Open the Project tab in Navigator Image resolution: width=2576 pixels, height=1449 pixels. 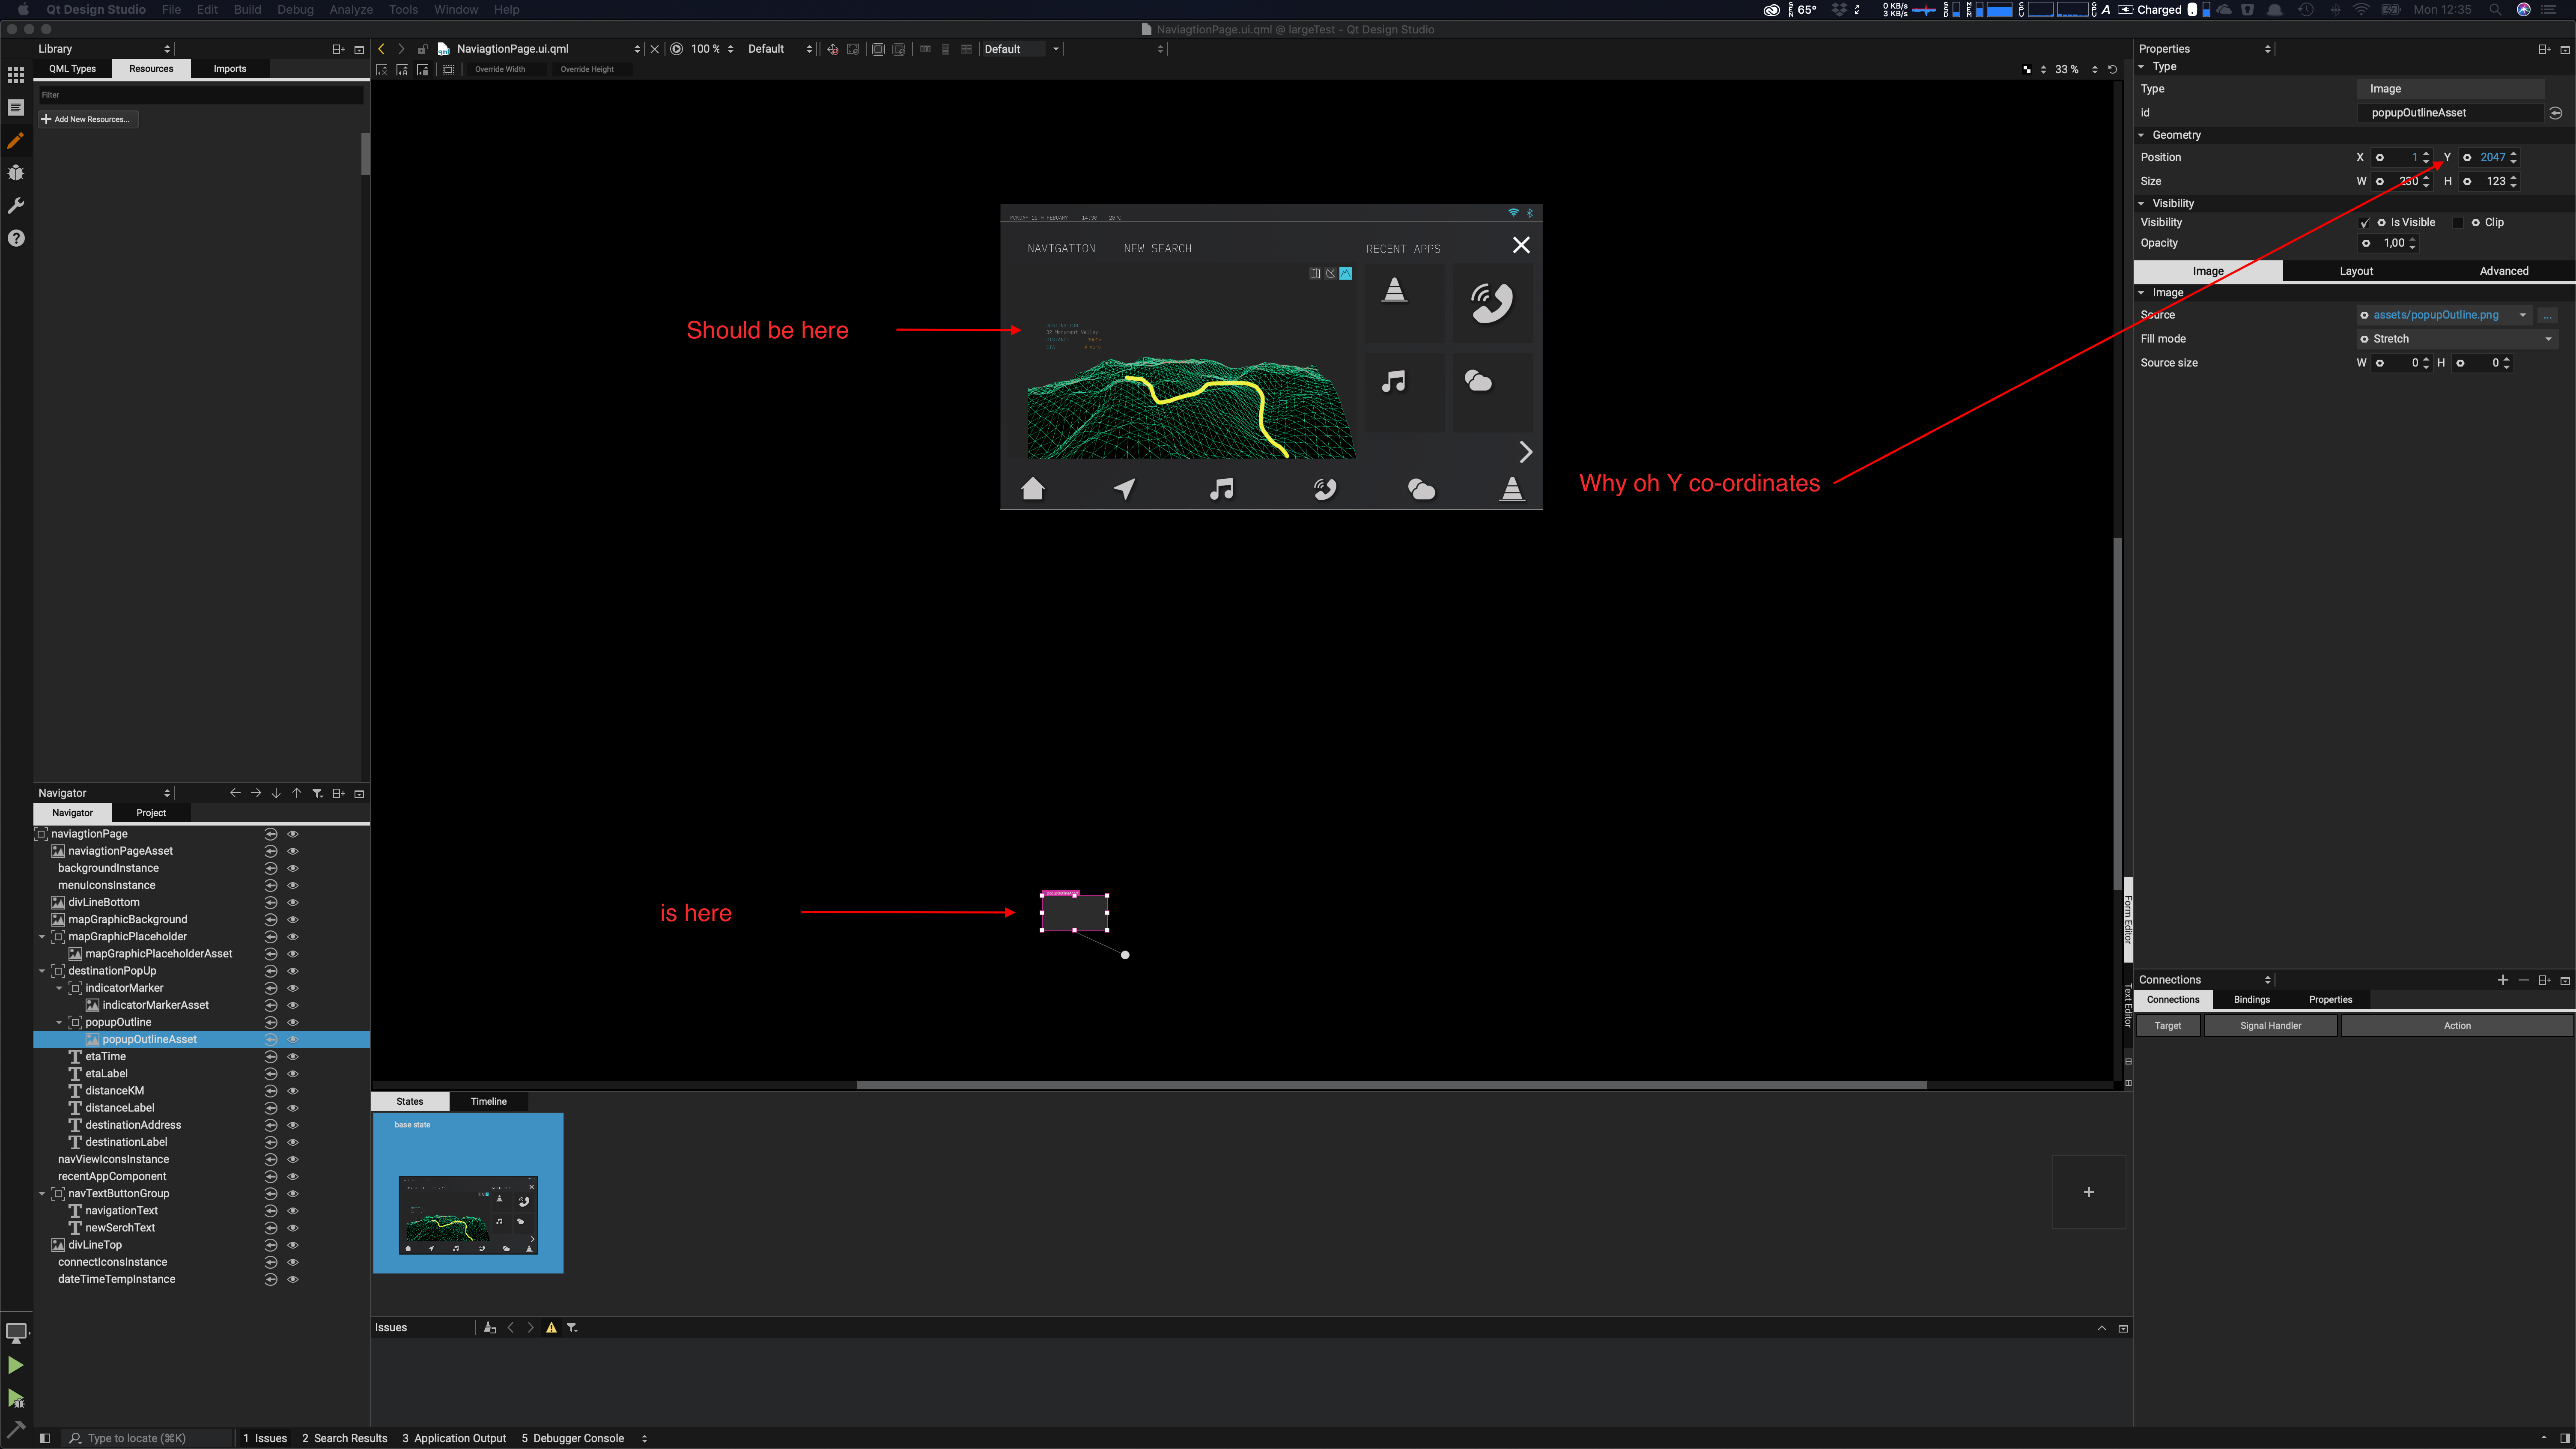pos(151,813)
